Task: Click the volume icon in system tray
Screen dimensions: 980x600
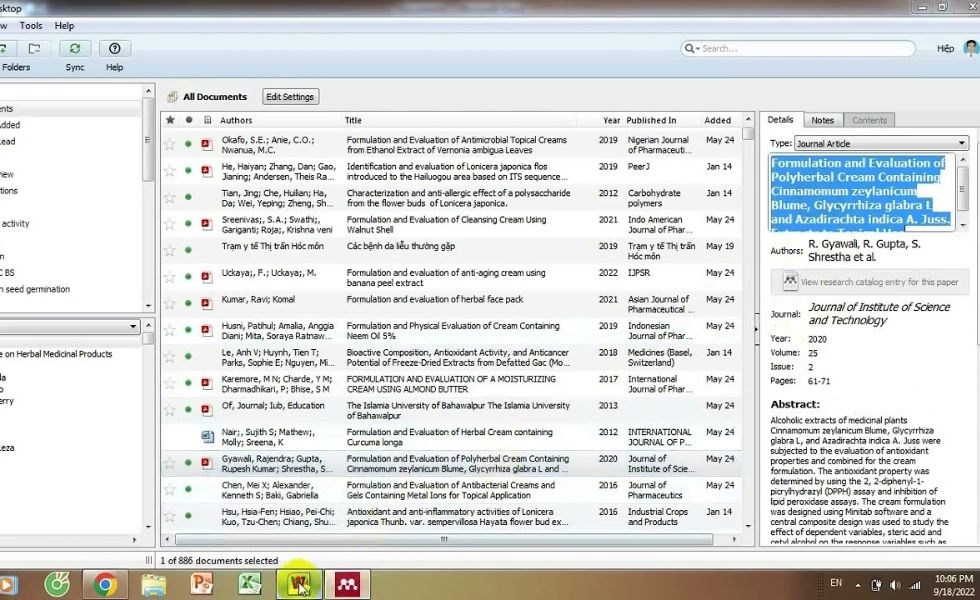Action: [x=896, y=585]
